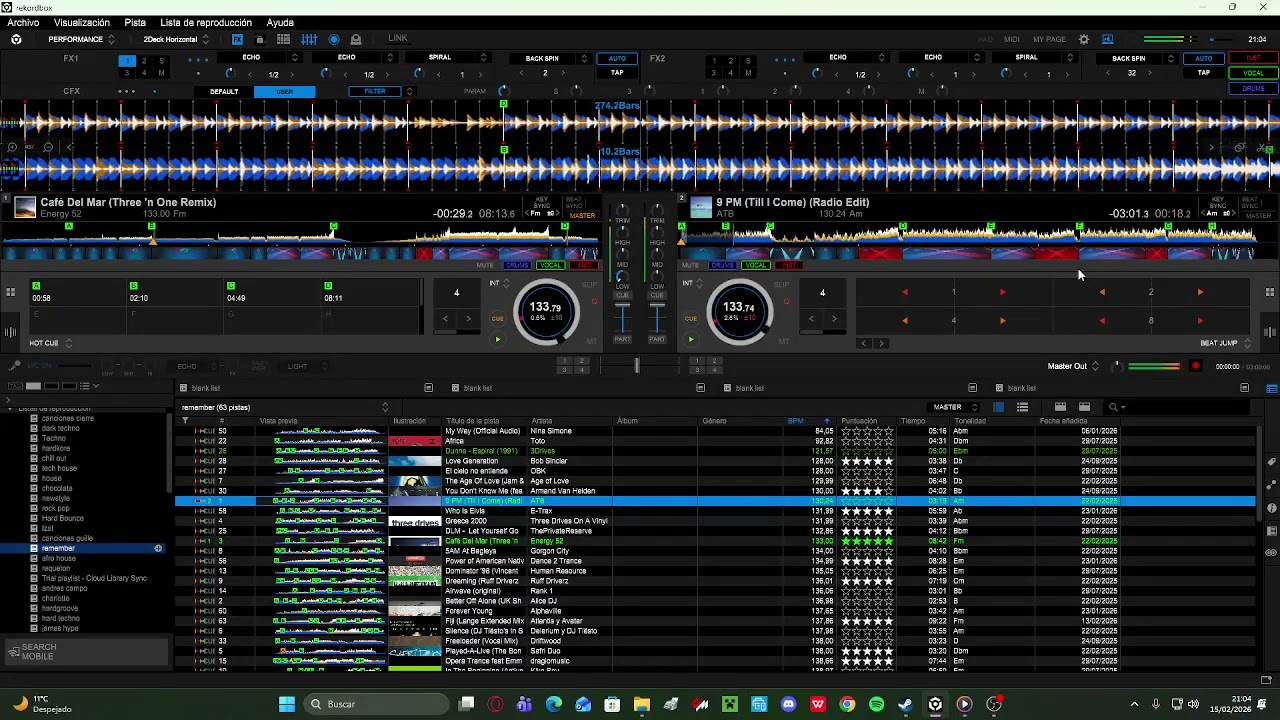Open PERFORMANCE mode dropdown
Image resolution: width=1280 pixels, height=720 pixels.
[x=81, y=39]
